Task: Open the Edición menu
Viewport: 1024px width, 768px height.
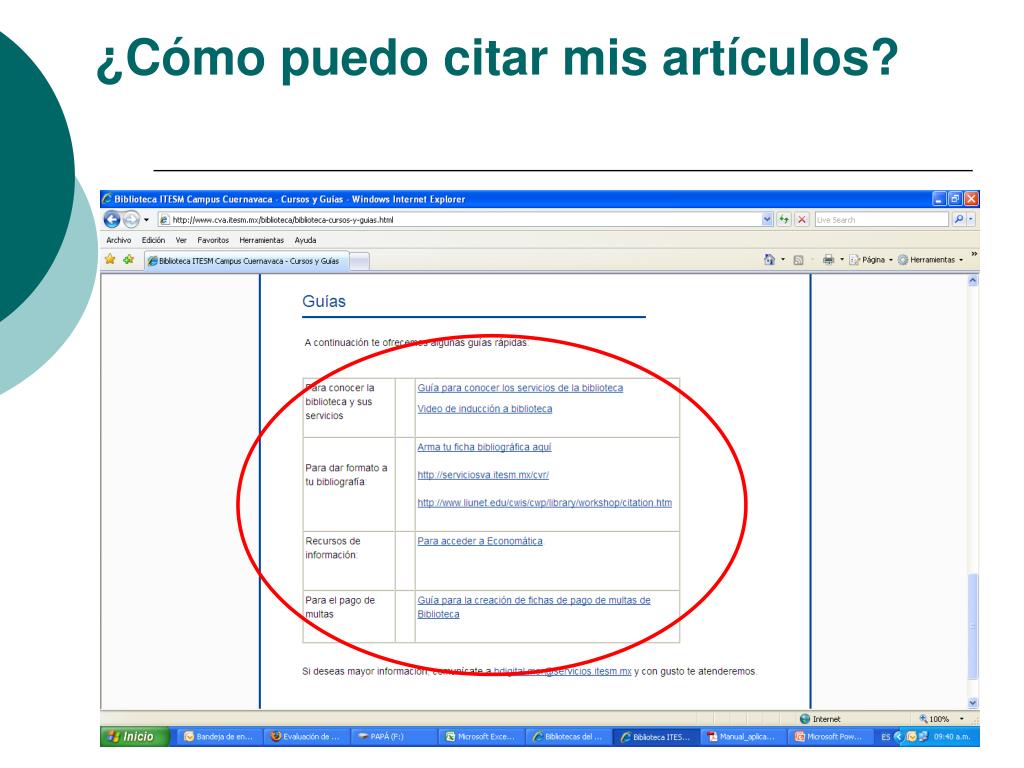Action: 153,240
